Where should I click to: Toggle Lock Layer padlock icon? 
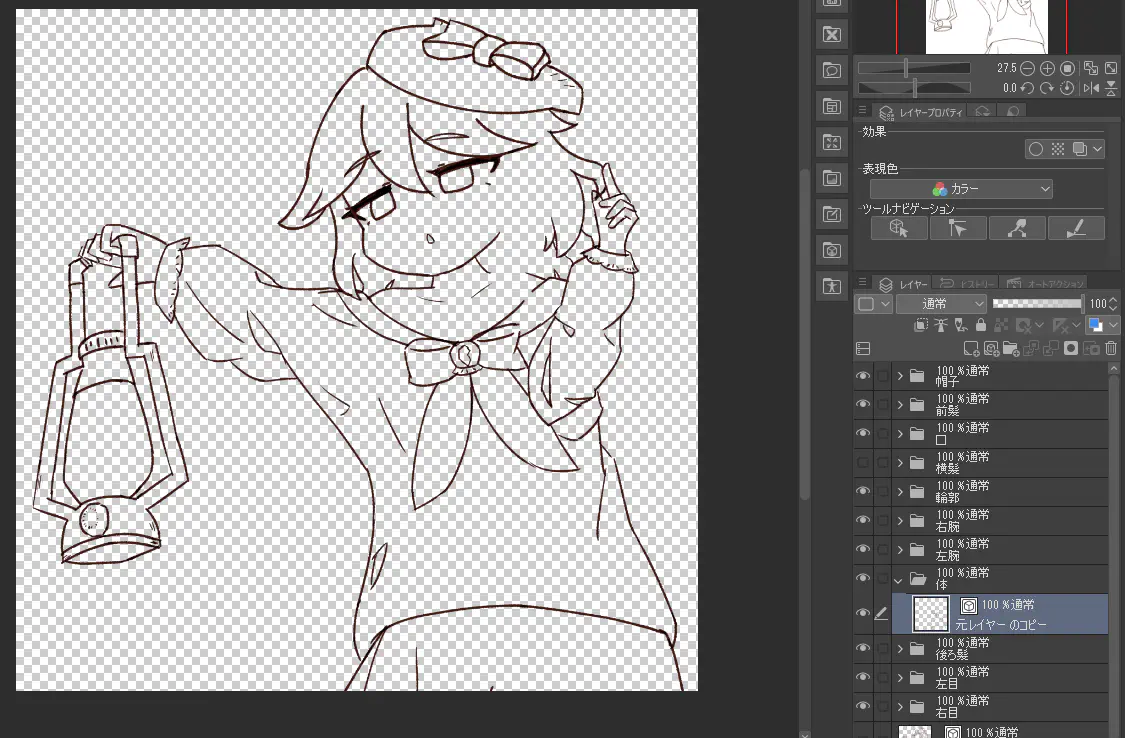pos(981,326)
